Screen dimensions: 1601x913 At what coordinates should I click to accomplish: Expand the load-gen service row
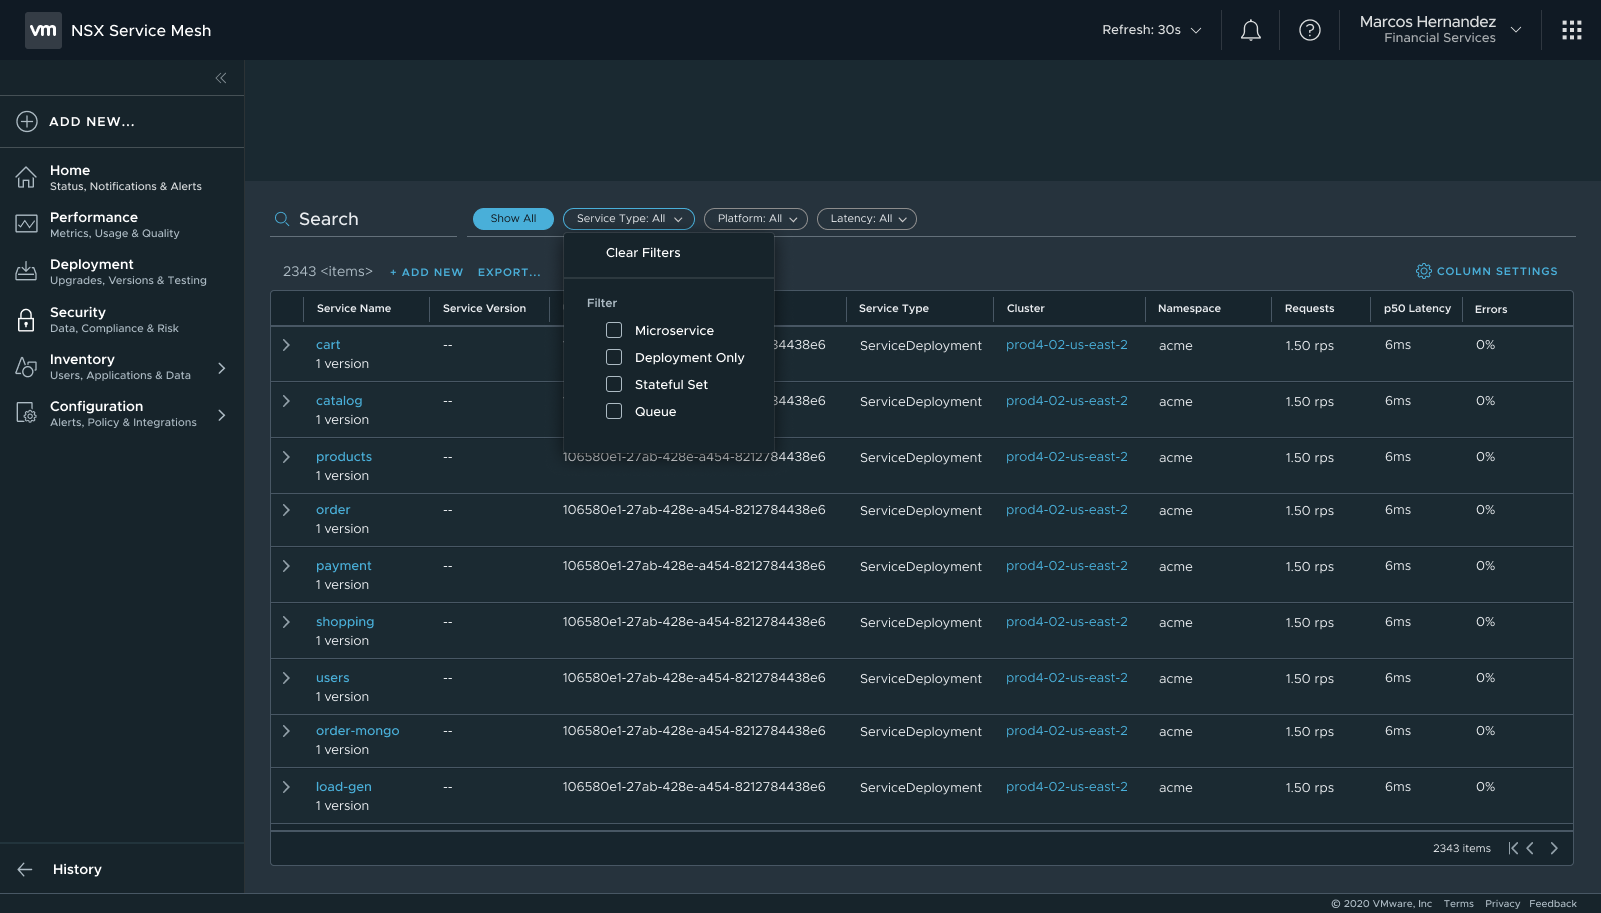286,787
